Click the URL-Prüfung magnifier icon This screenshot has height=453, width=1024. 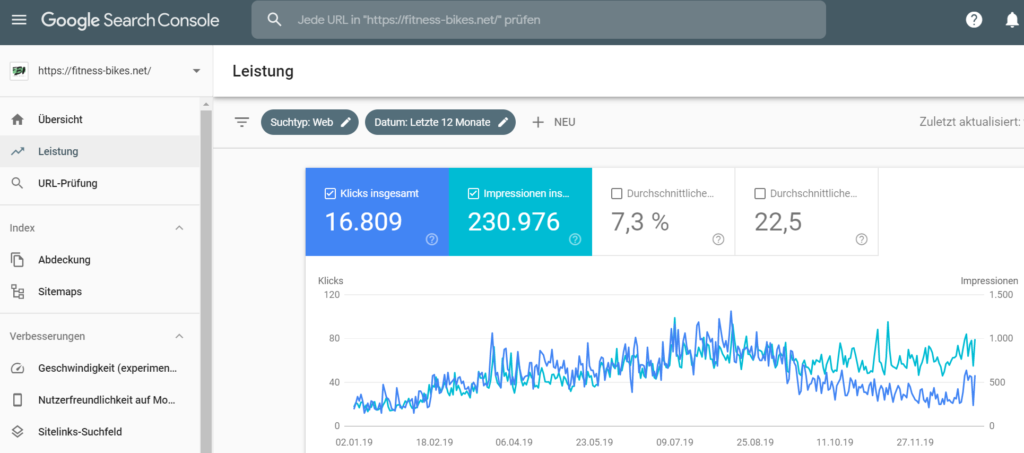[x=18, y=183]
